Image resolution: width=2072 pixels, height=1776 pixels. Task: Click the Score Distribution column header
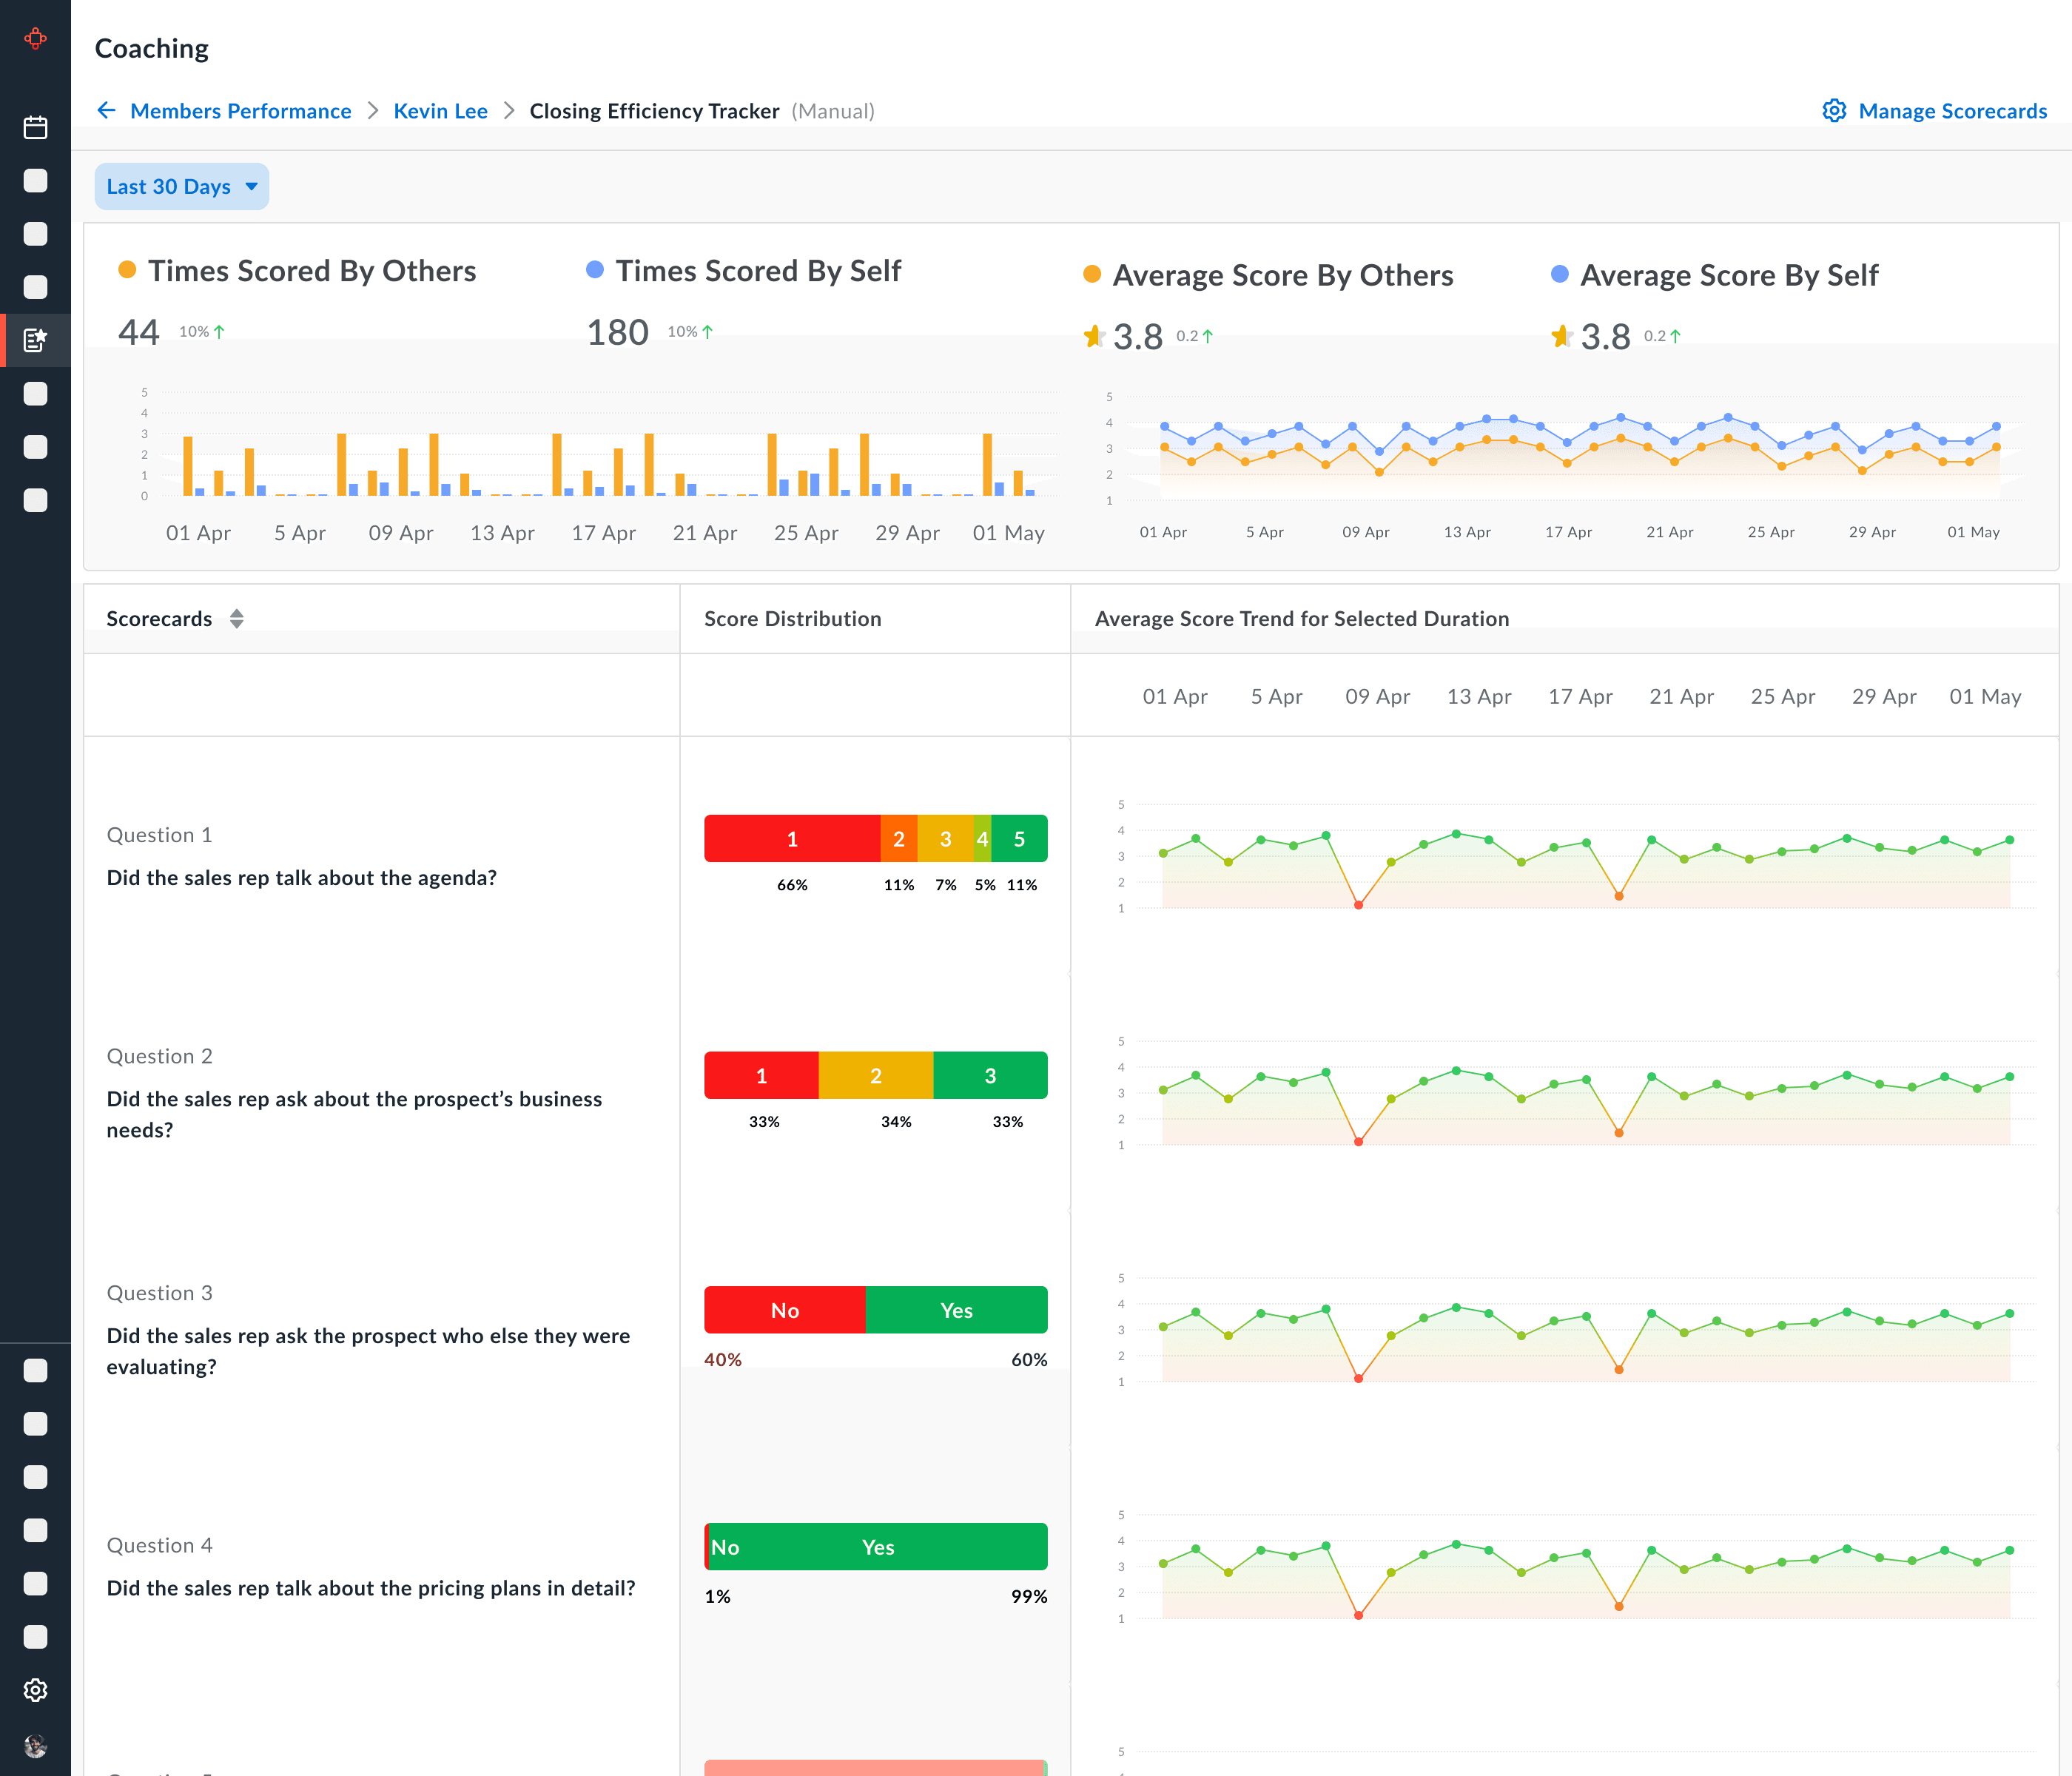pyautogui.click(x=792, y=619)
